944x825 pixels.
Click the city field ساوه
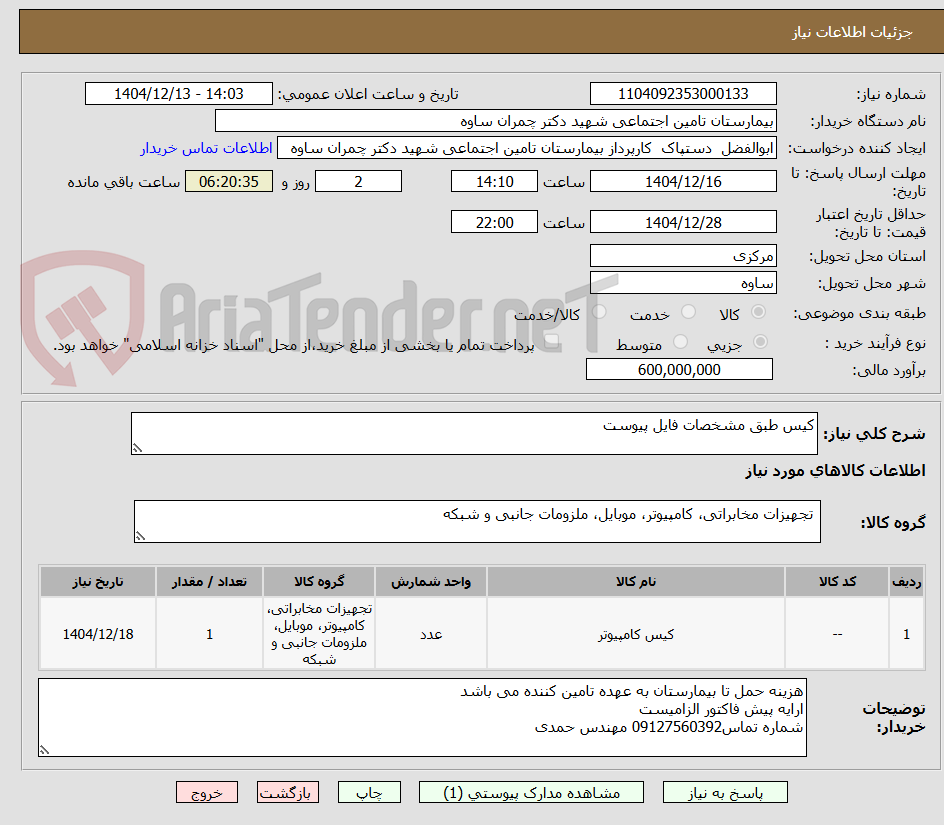tap(683, 283)
